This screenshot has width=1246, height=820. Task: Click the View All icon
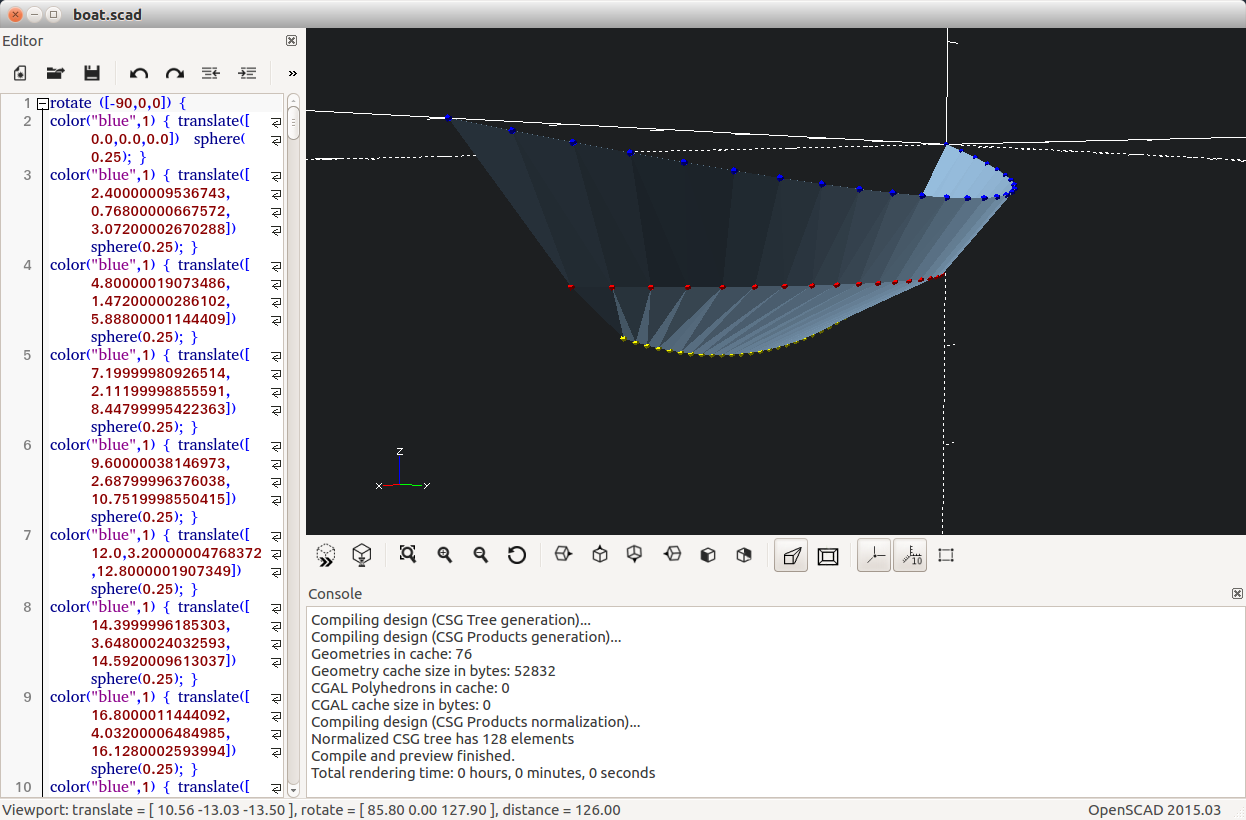tap(407, 555)
